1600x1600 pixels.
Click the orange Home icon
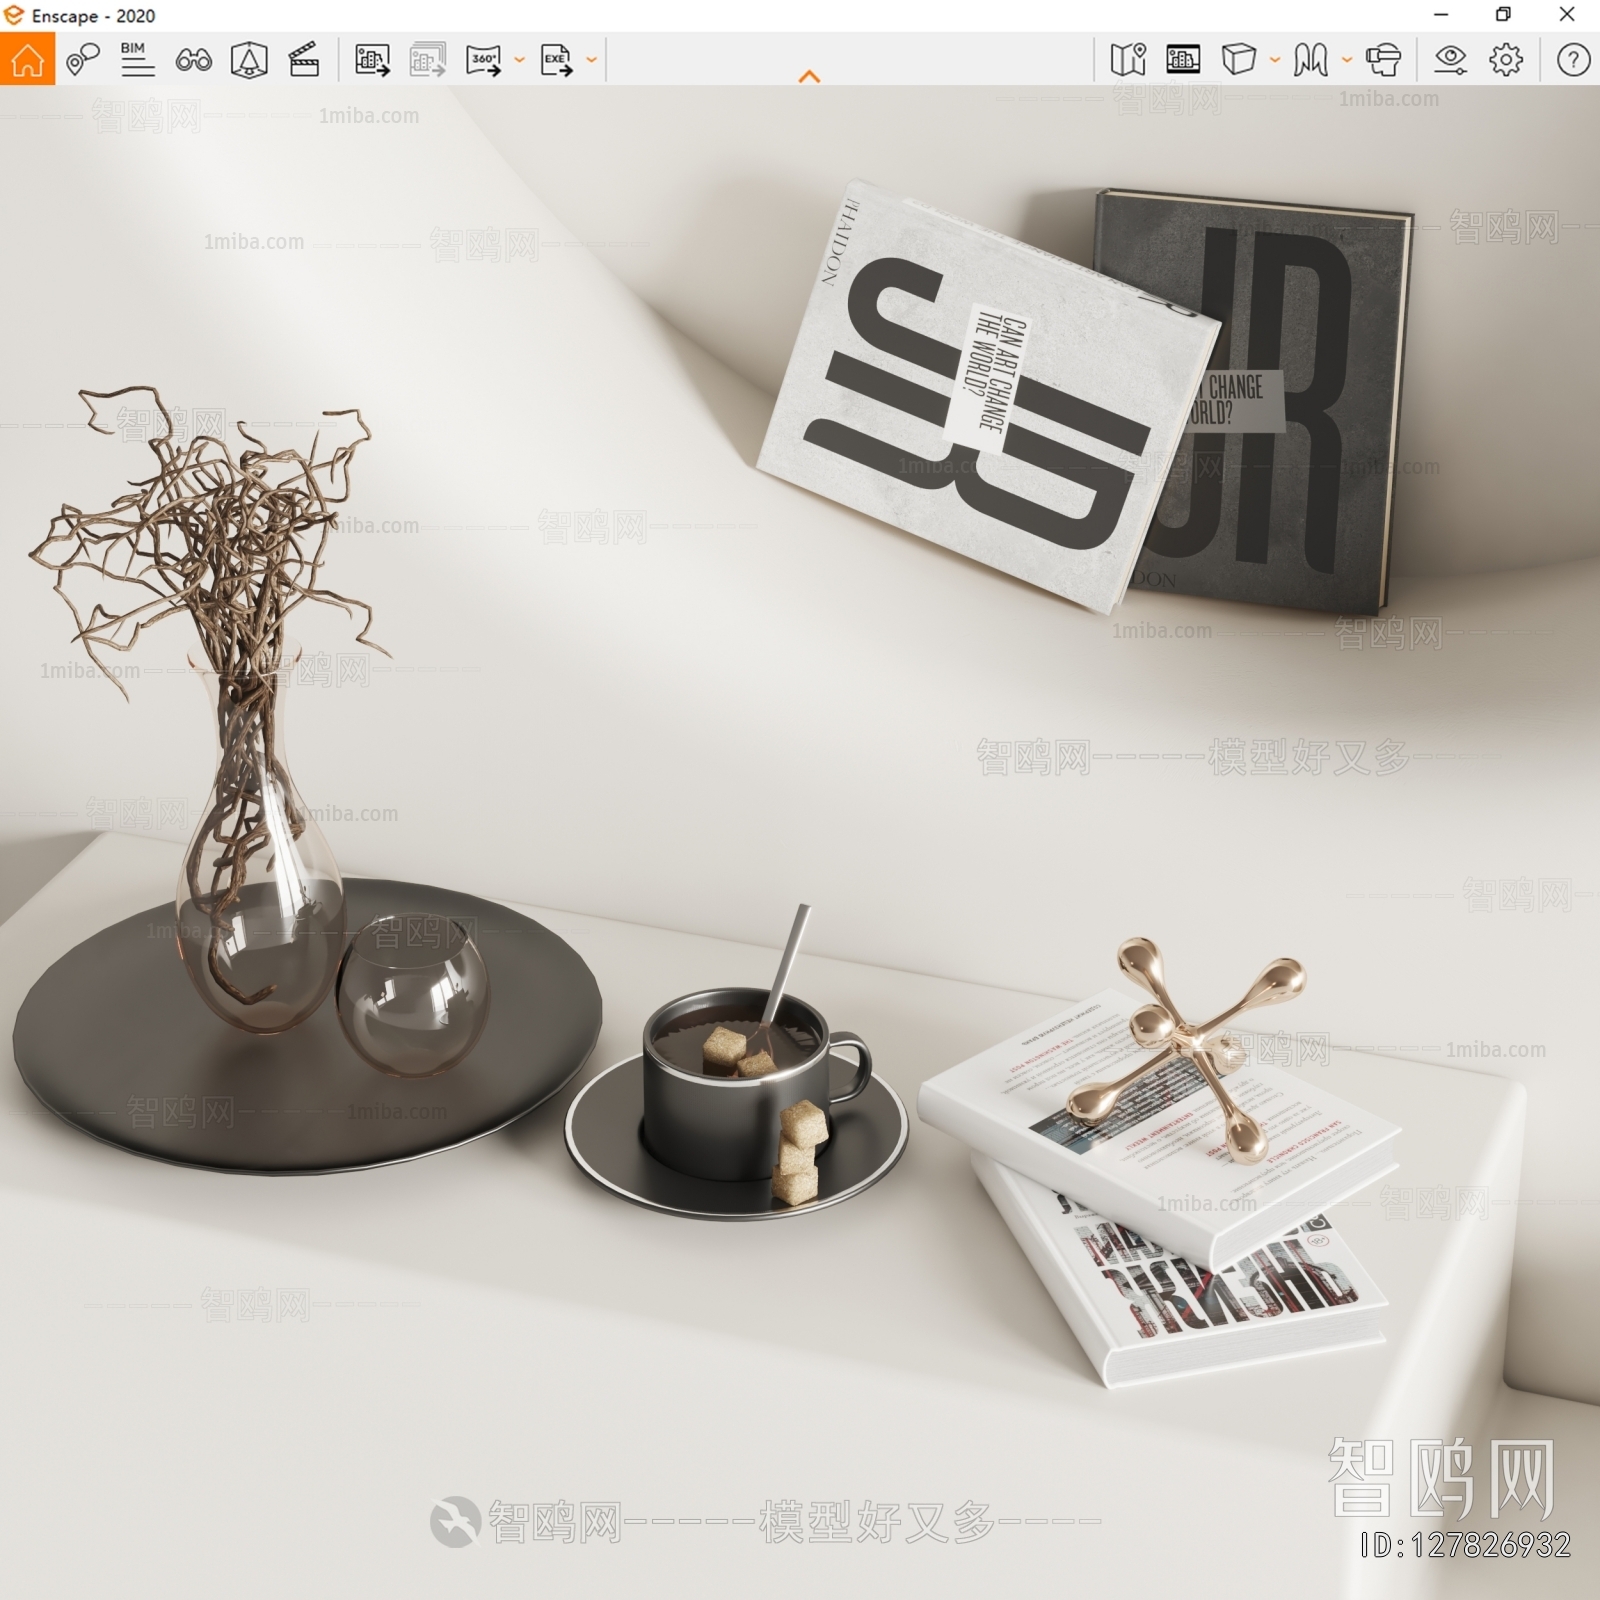pyautogui.click(x=27, y=59)
